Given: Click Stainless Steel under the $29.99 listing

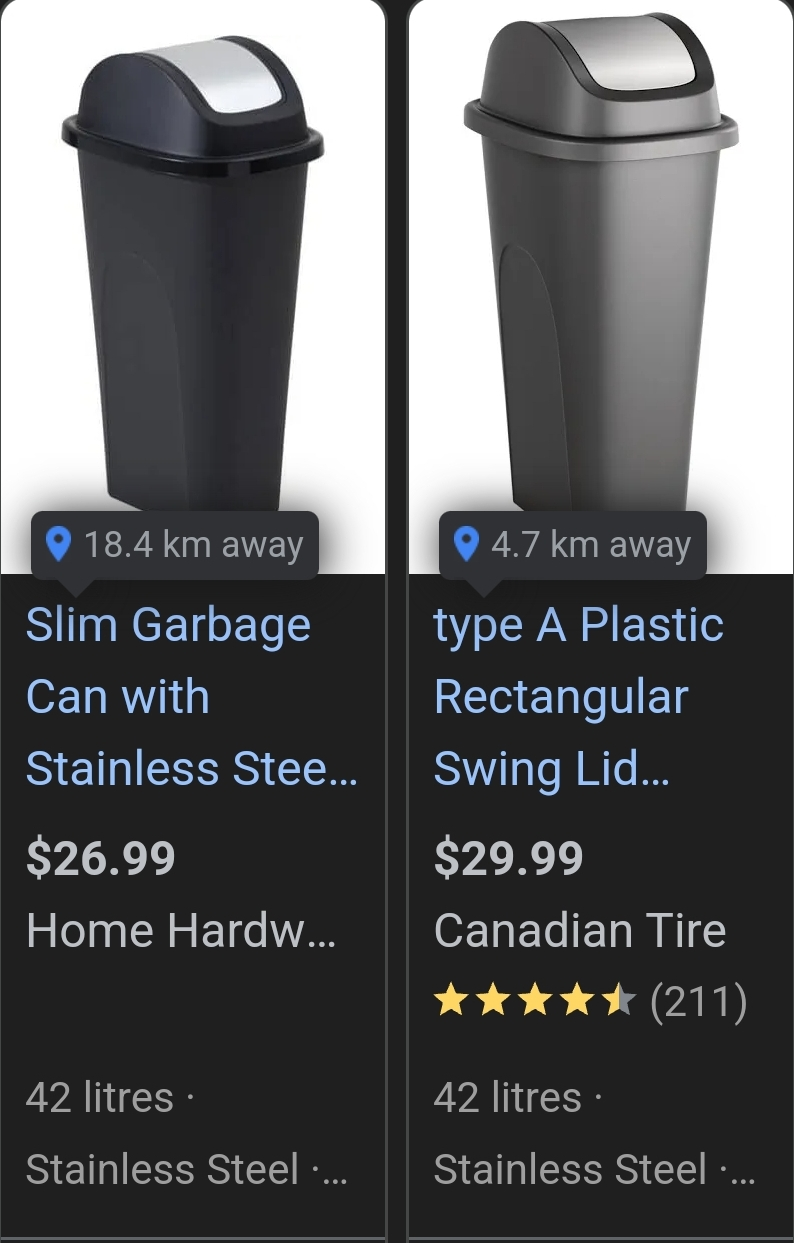Looking at the screenshot, I should click(x=570, y=1169).
